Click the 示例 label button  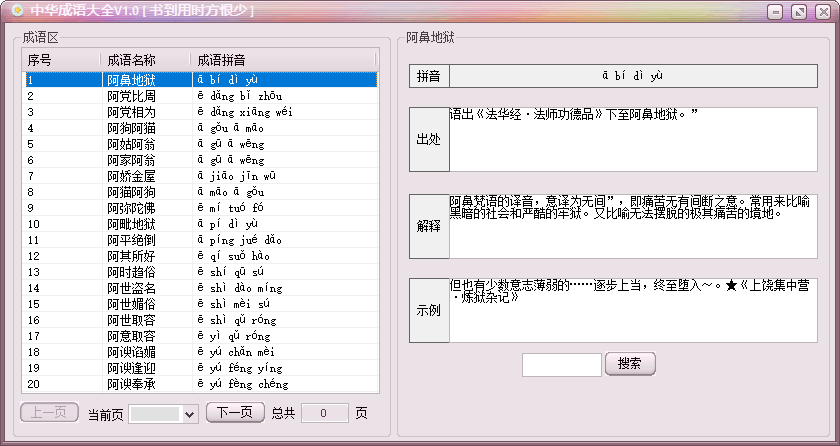(x=429, y=311)
